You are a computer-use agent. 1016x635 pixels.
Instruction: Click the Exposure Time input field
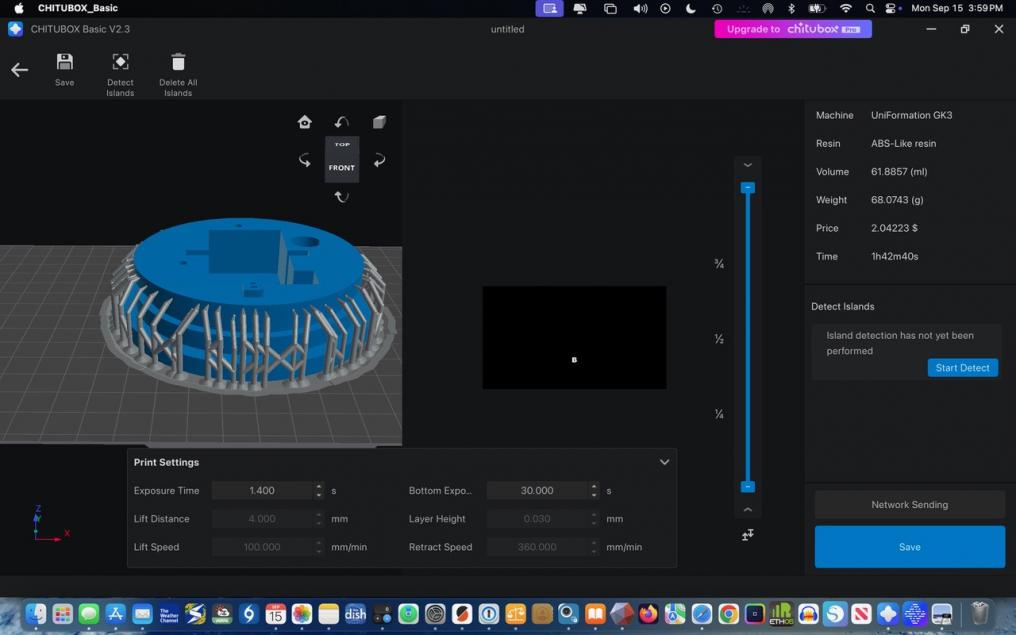tap(262, 491)
